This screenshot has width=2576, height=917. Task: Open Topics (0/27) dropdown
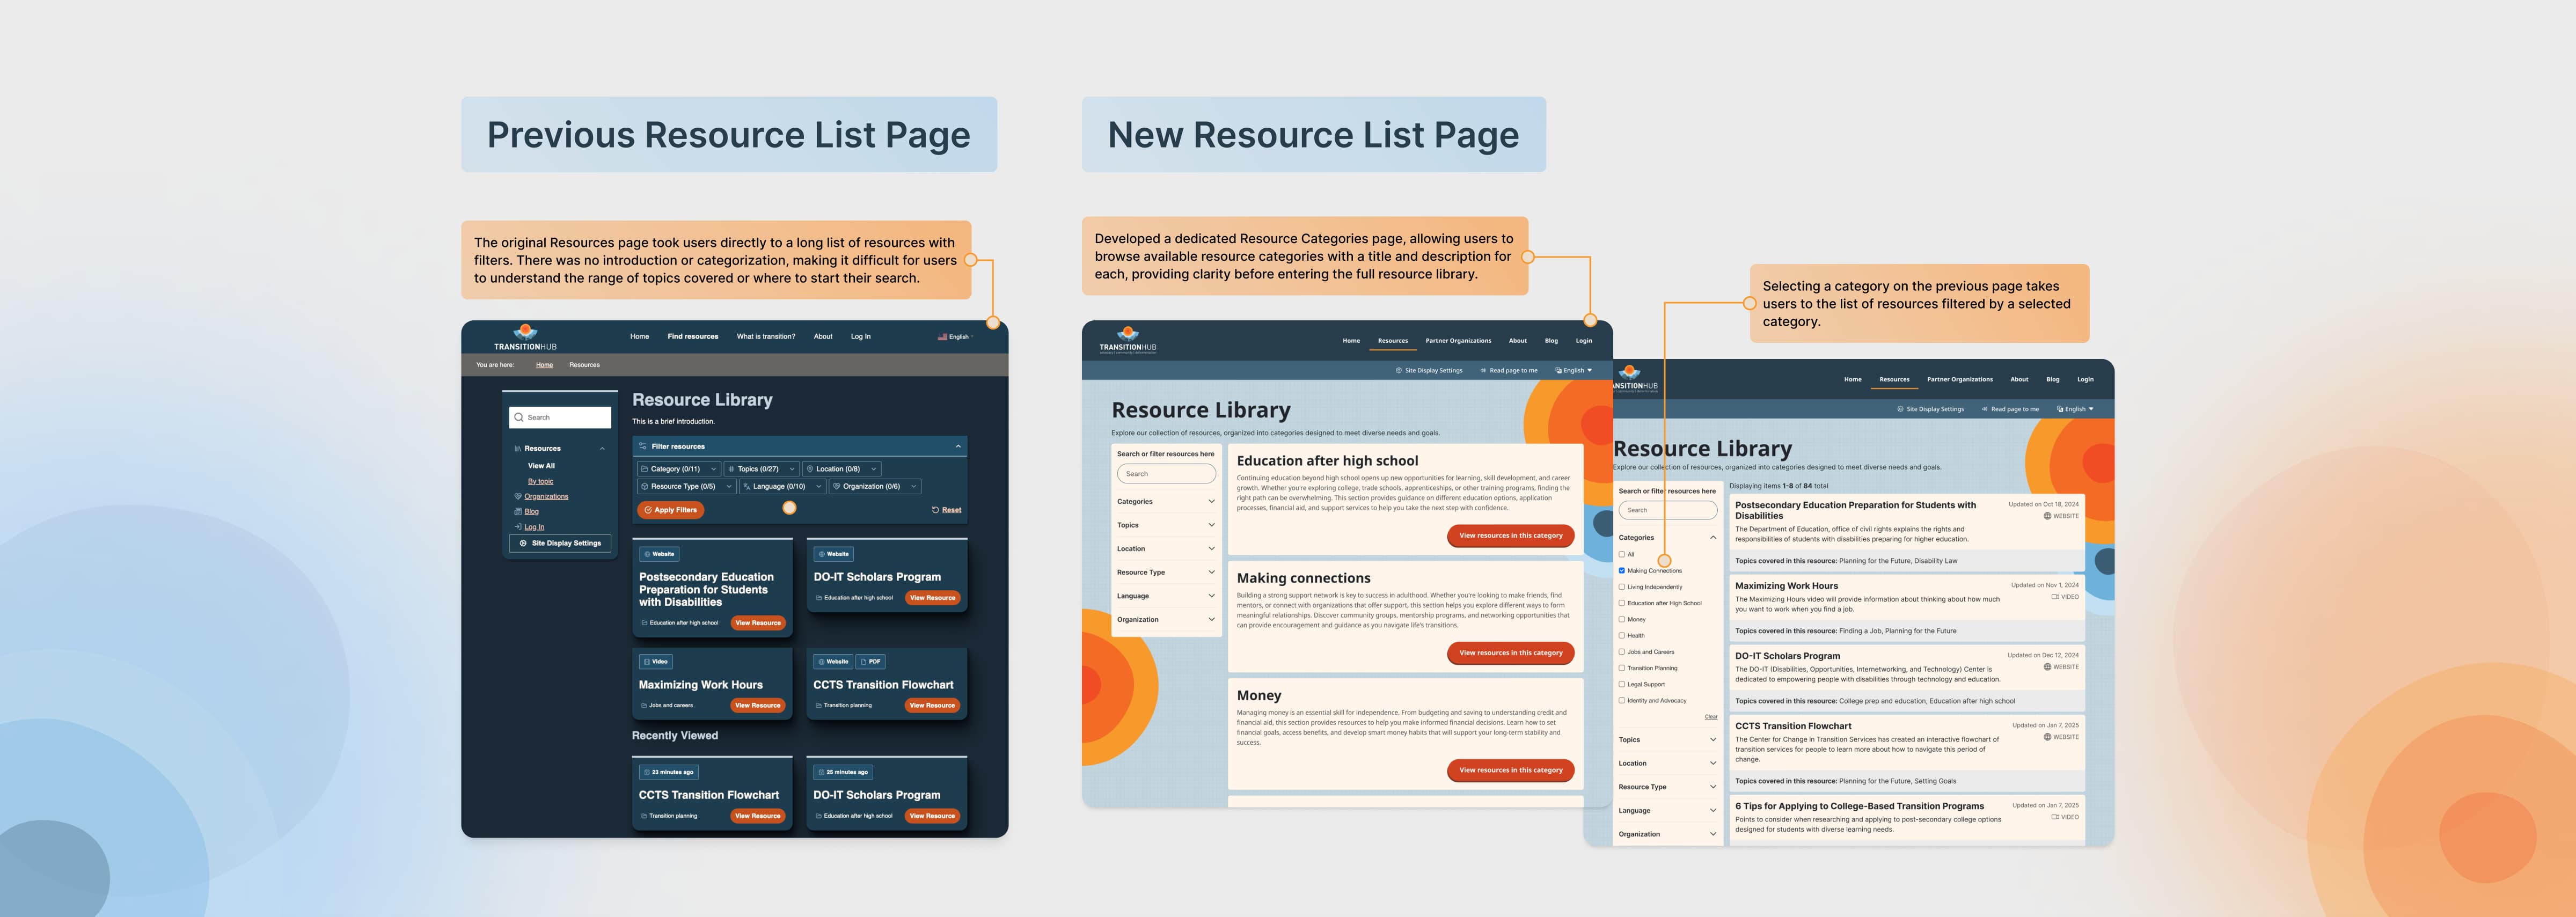pos(762,469)
